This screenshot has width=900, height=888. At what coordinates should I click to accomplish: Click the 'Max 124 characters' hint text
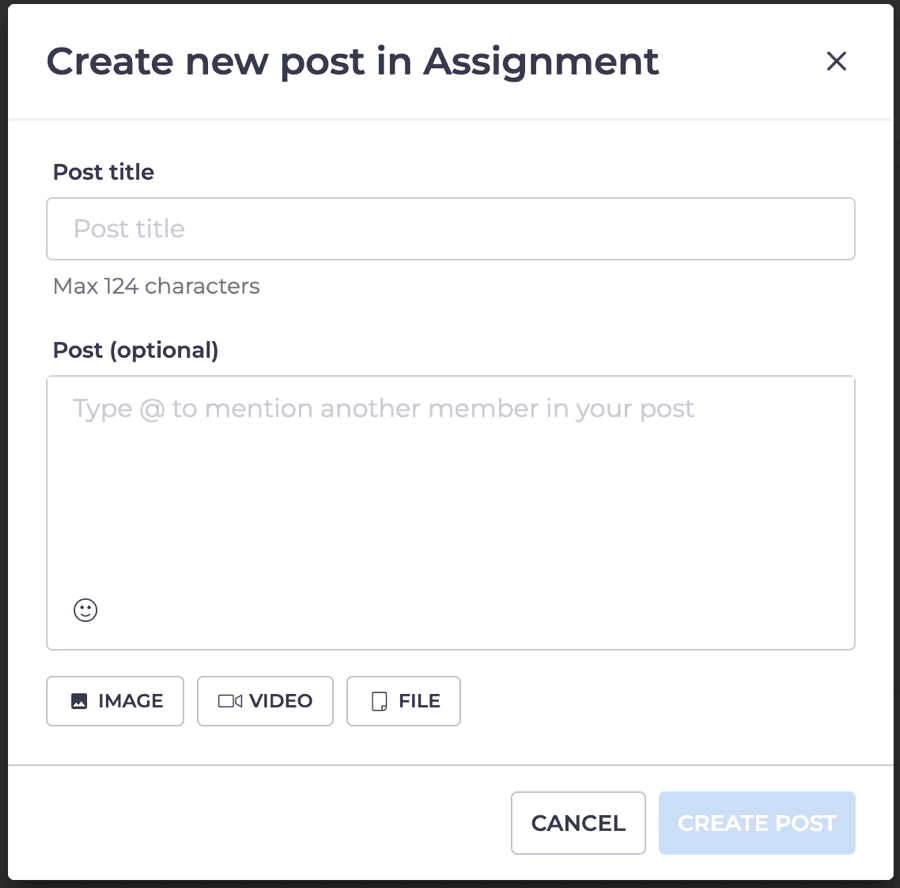[x=156, y=286]
